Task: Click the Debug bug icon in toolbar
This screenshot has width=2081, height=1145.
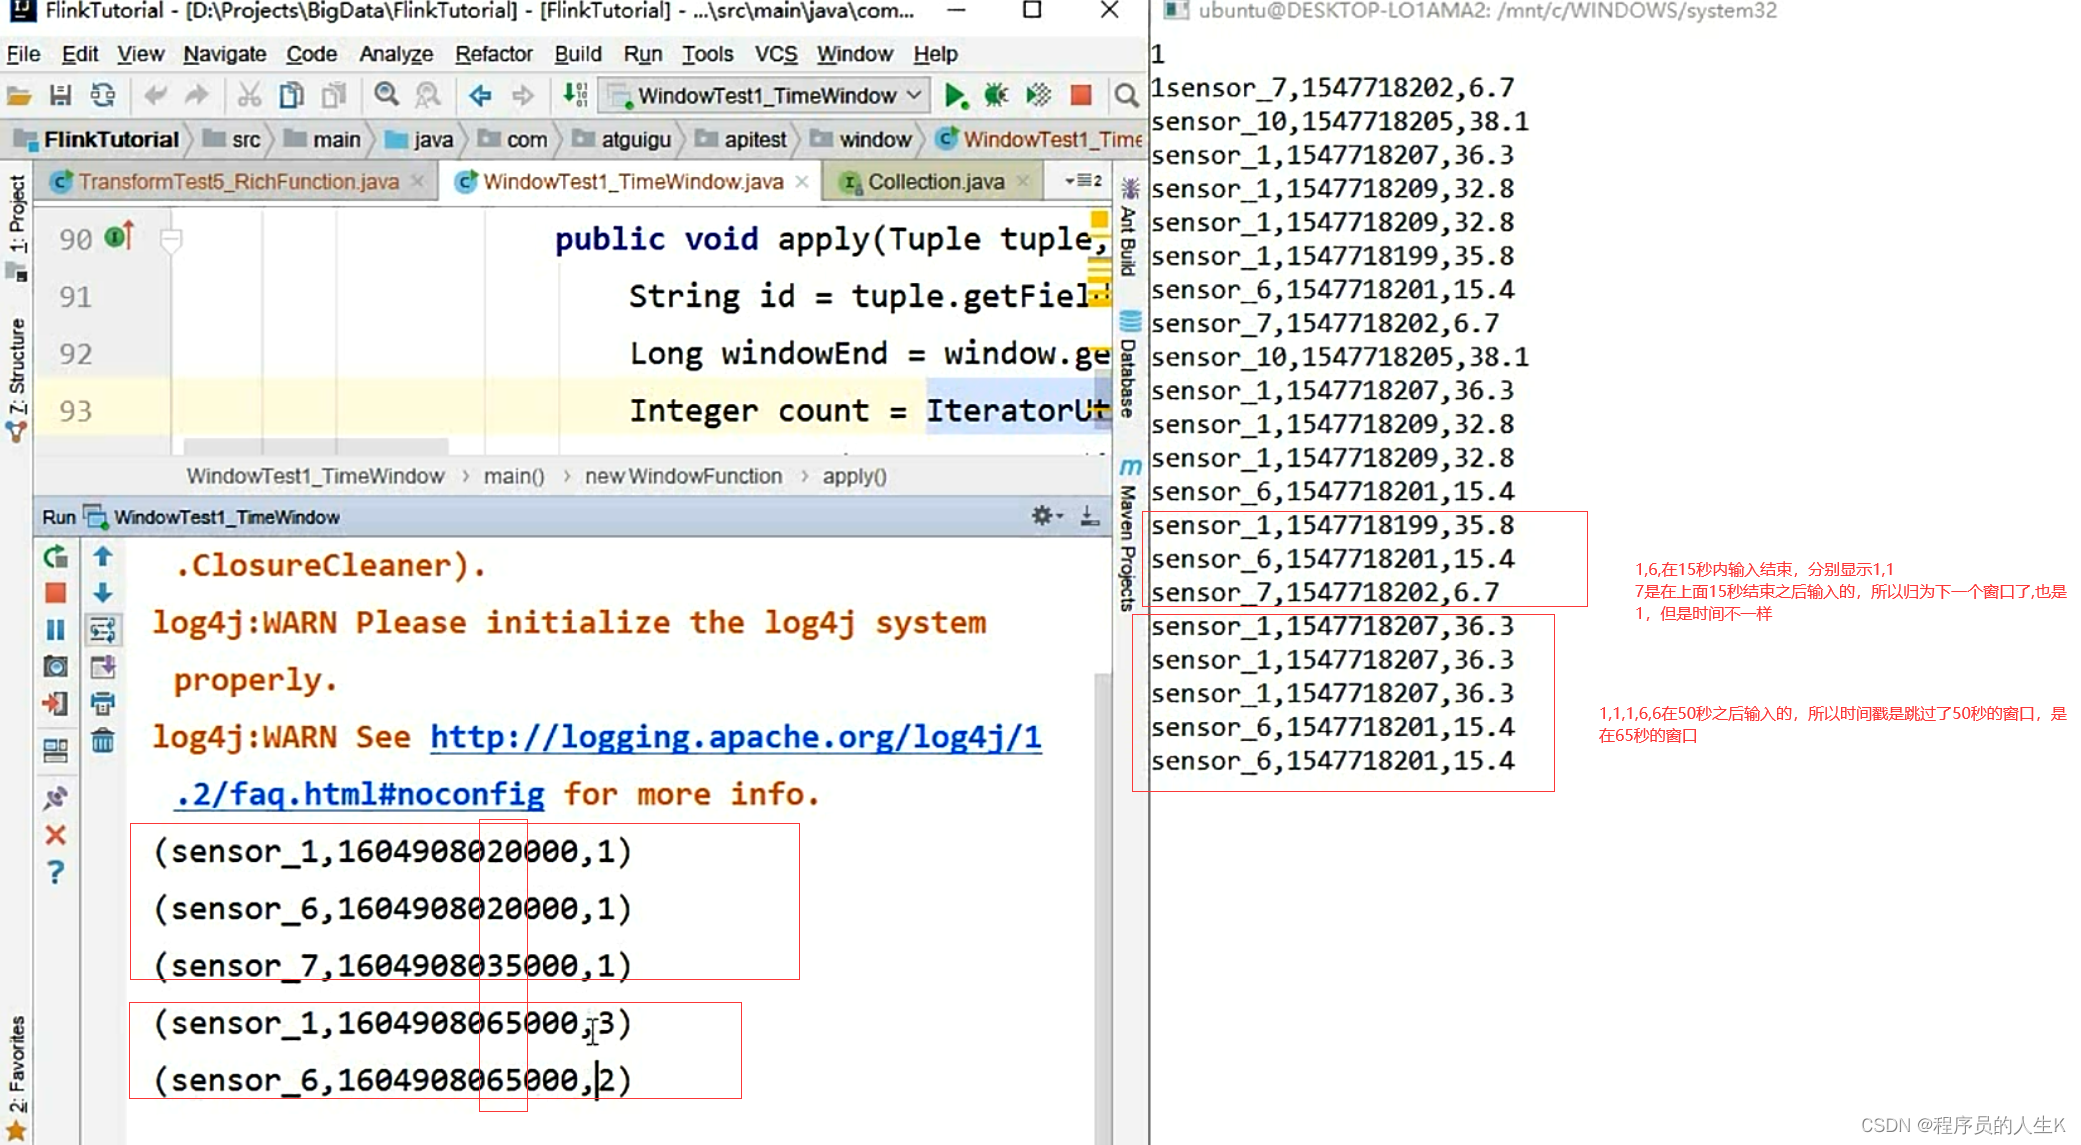Action: pyautogui.click(x=996, y=96)
